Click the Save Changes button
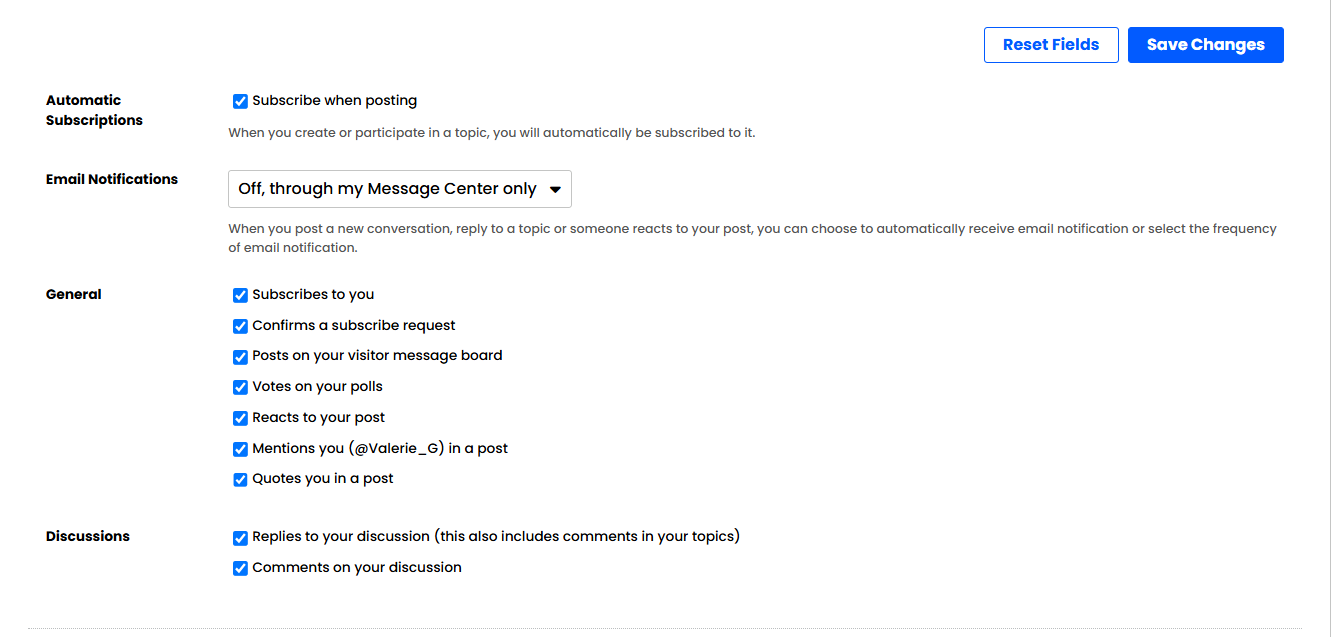Image resolution: width=1333 pixels, height=637 pixels. tap(1205, 45)
